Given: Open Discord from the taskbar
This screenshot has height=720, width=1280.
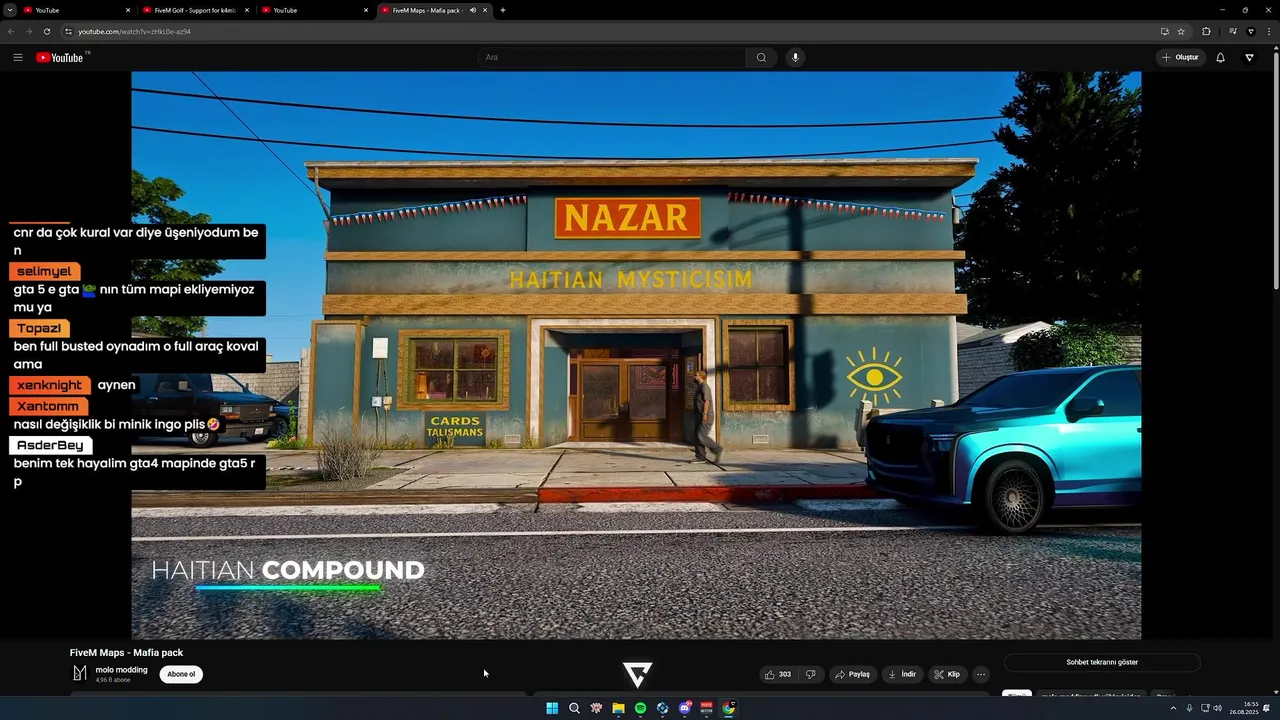Looking at the screenshot, I should (684, 708).
